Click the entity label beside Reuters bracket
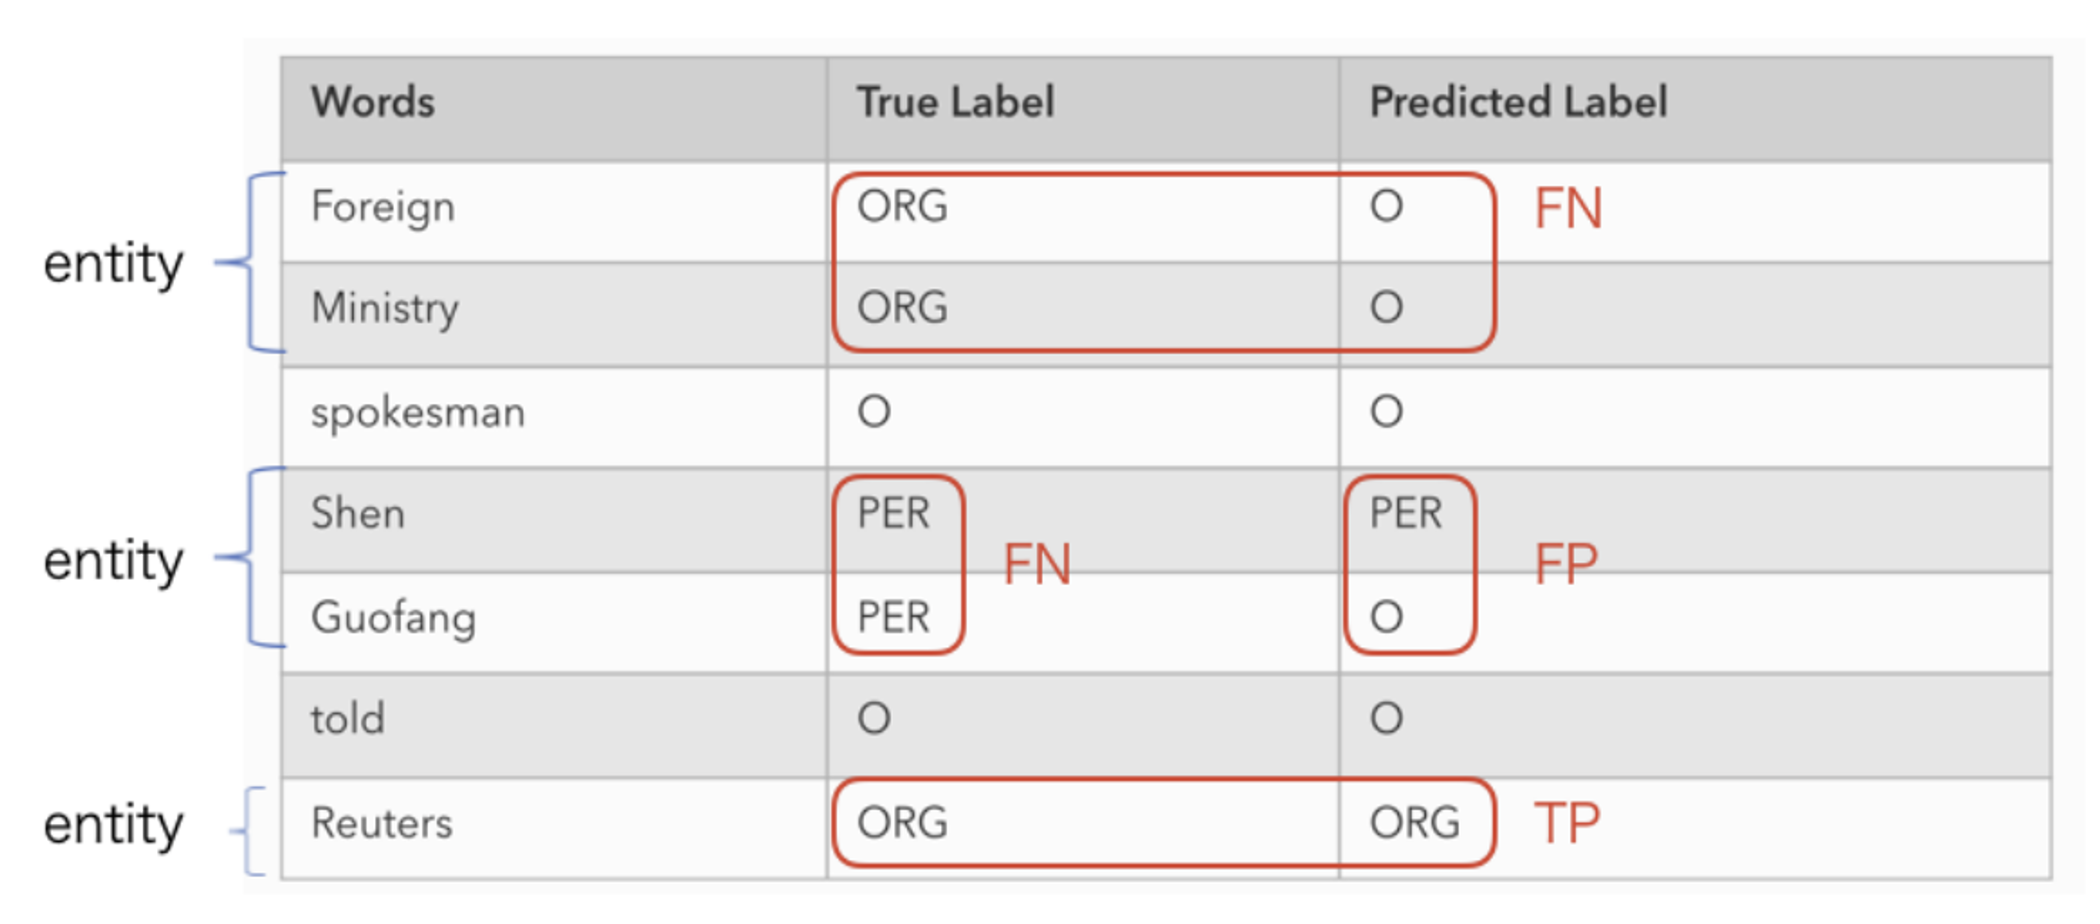The image size is (2100, 924). click(x=113, y=826)
